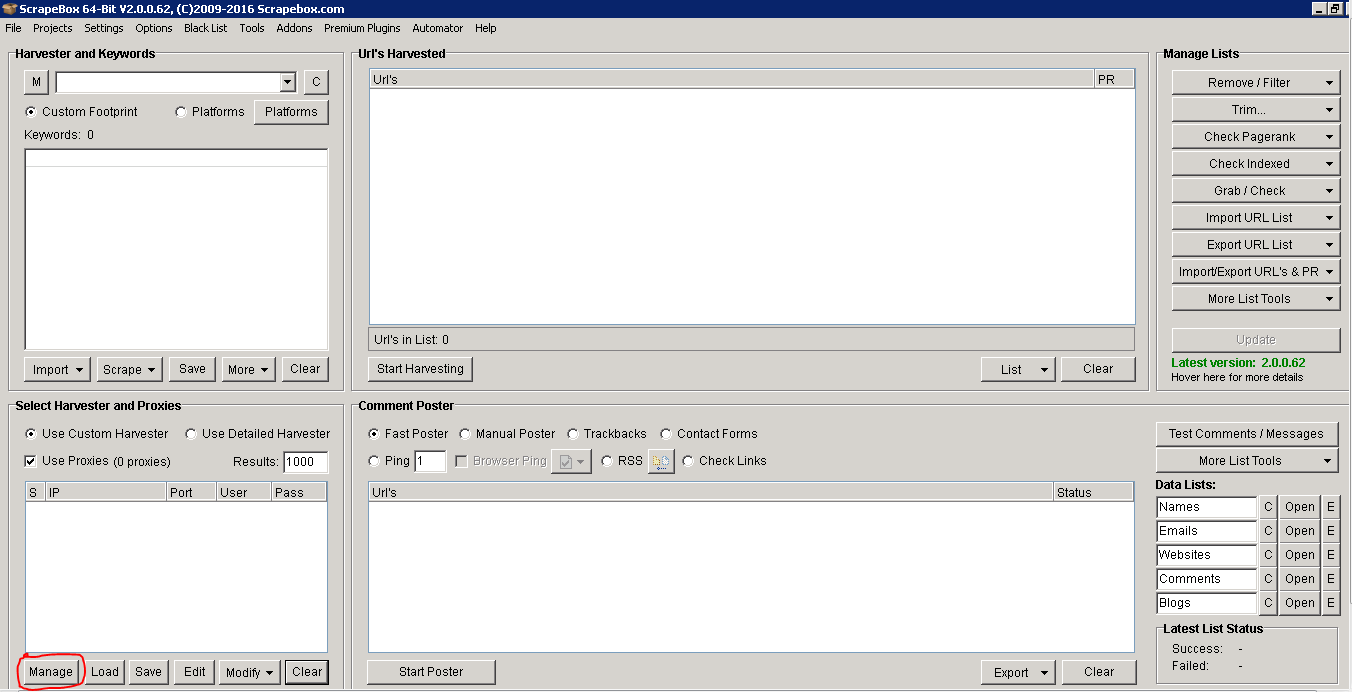The image size is (1352, 692).
Task: Open the Scrape dropdown
Action: 130,369
